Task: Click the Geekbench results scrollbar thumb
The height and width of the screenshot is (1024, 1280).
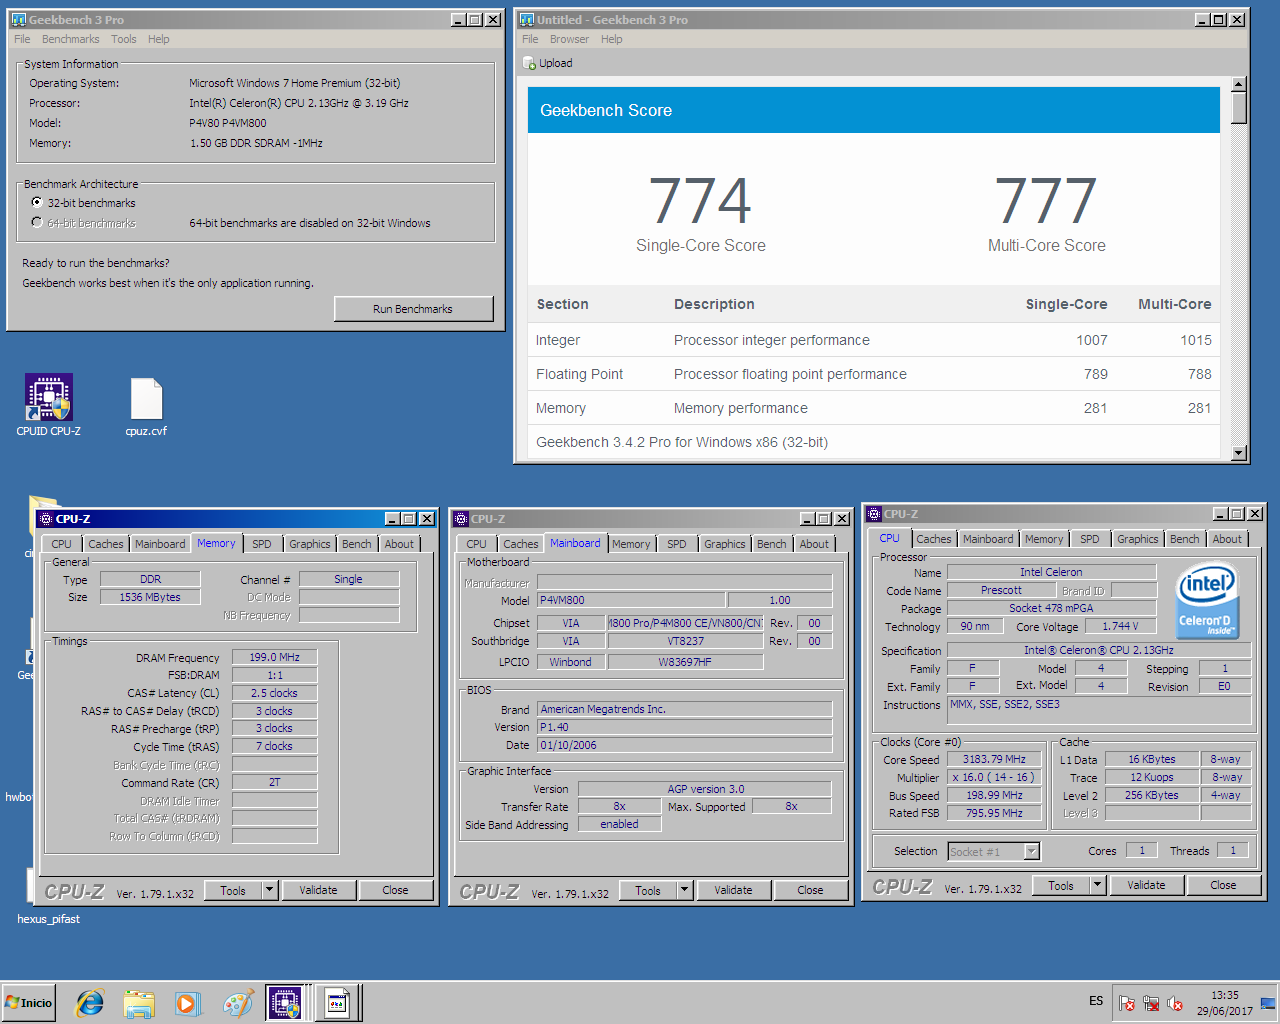Action: [1239, 108]
